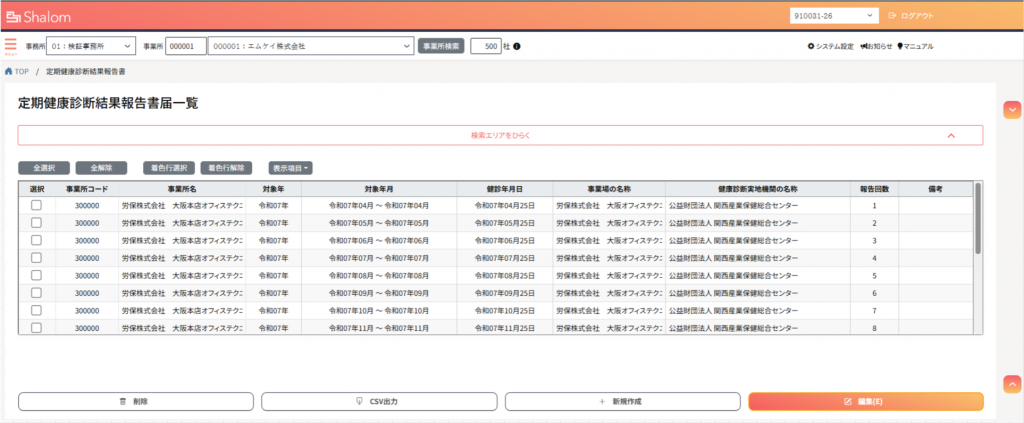Open 表示項目 column dropdown
This screenshot has width=1024, height=423.
(291, 168)
